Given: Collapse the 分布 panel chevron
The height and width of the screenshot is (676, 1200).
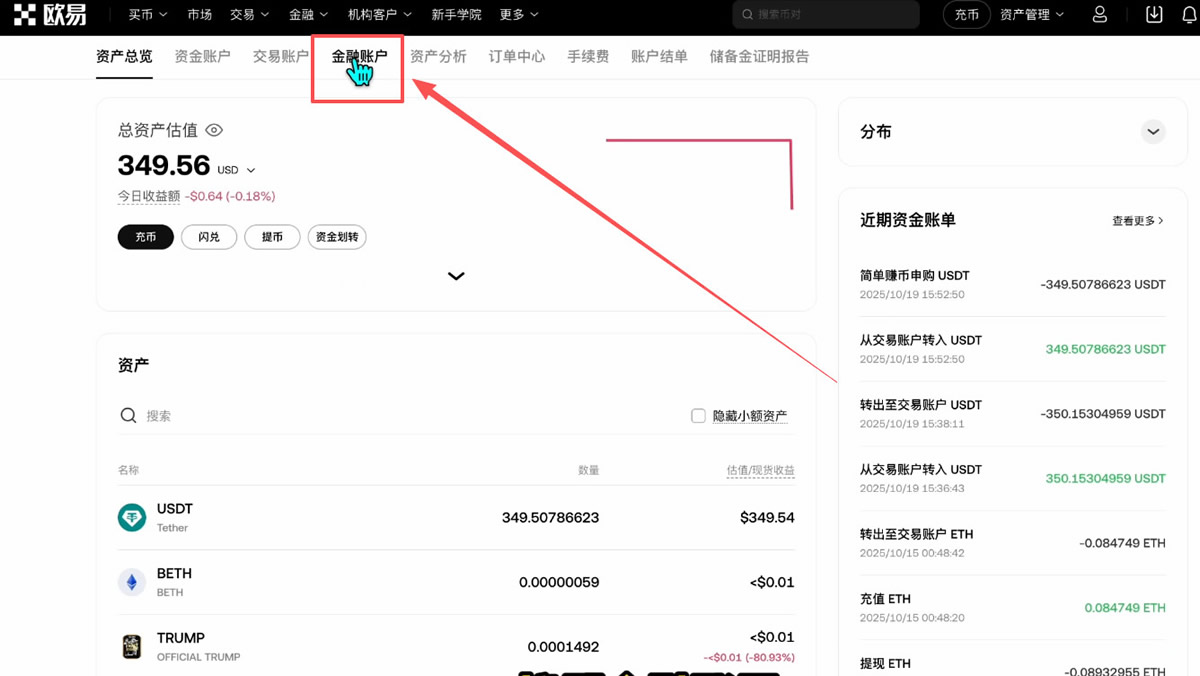Looking at the screenshot, I should pyautogui.click(x=1153, y=131).
